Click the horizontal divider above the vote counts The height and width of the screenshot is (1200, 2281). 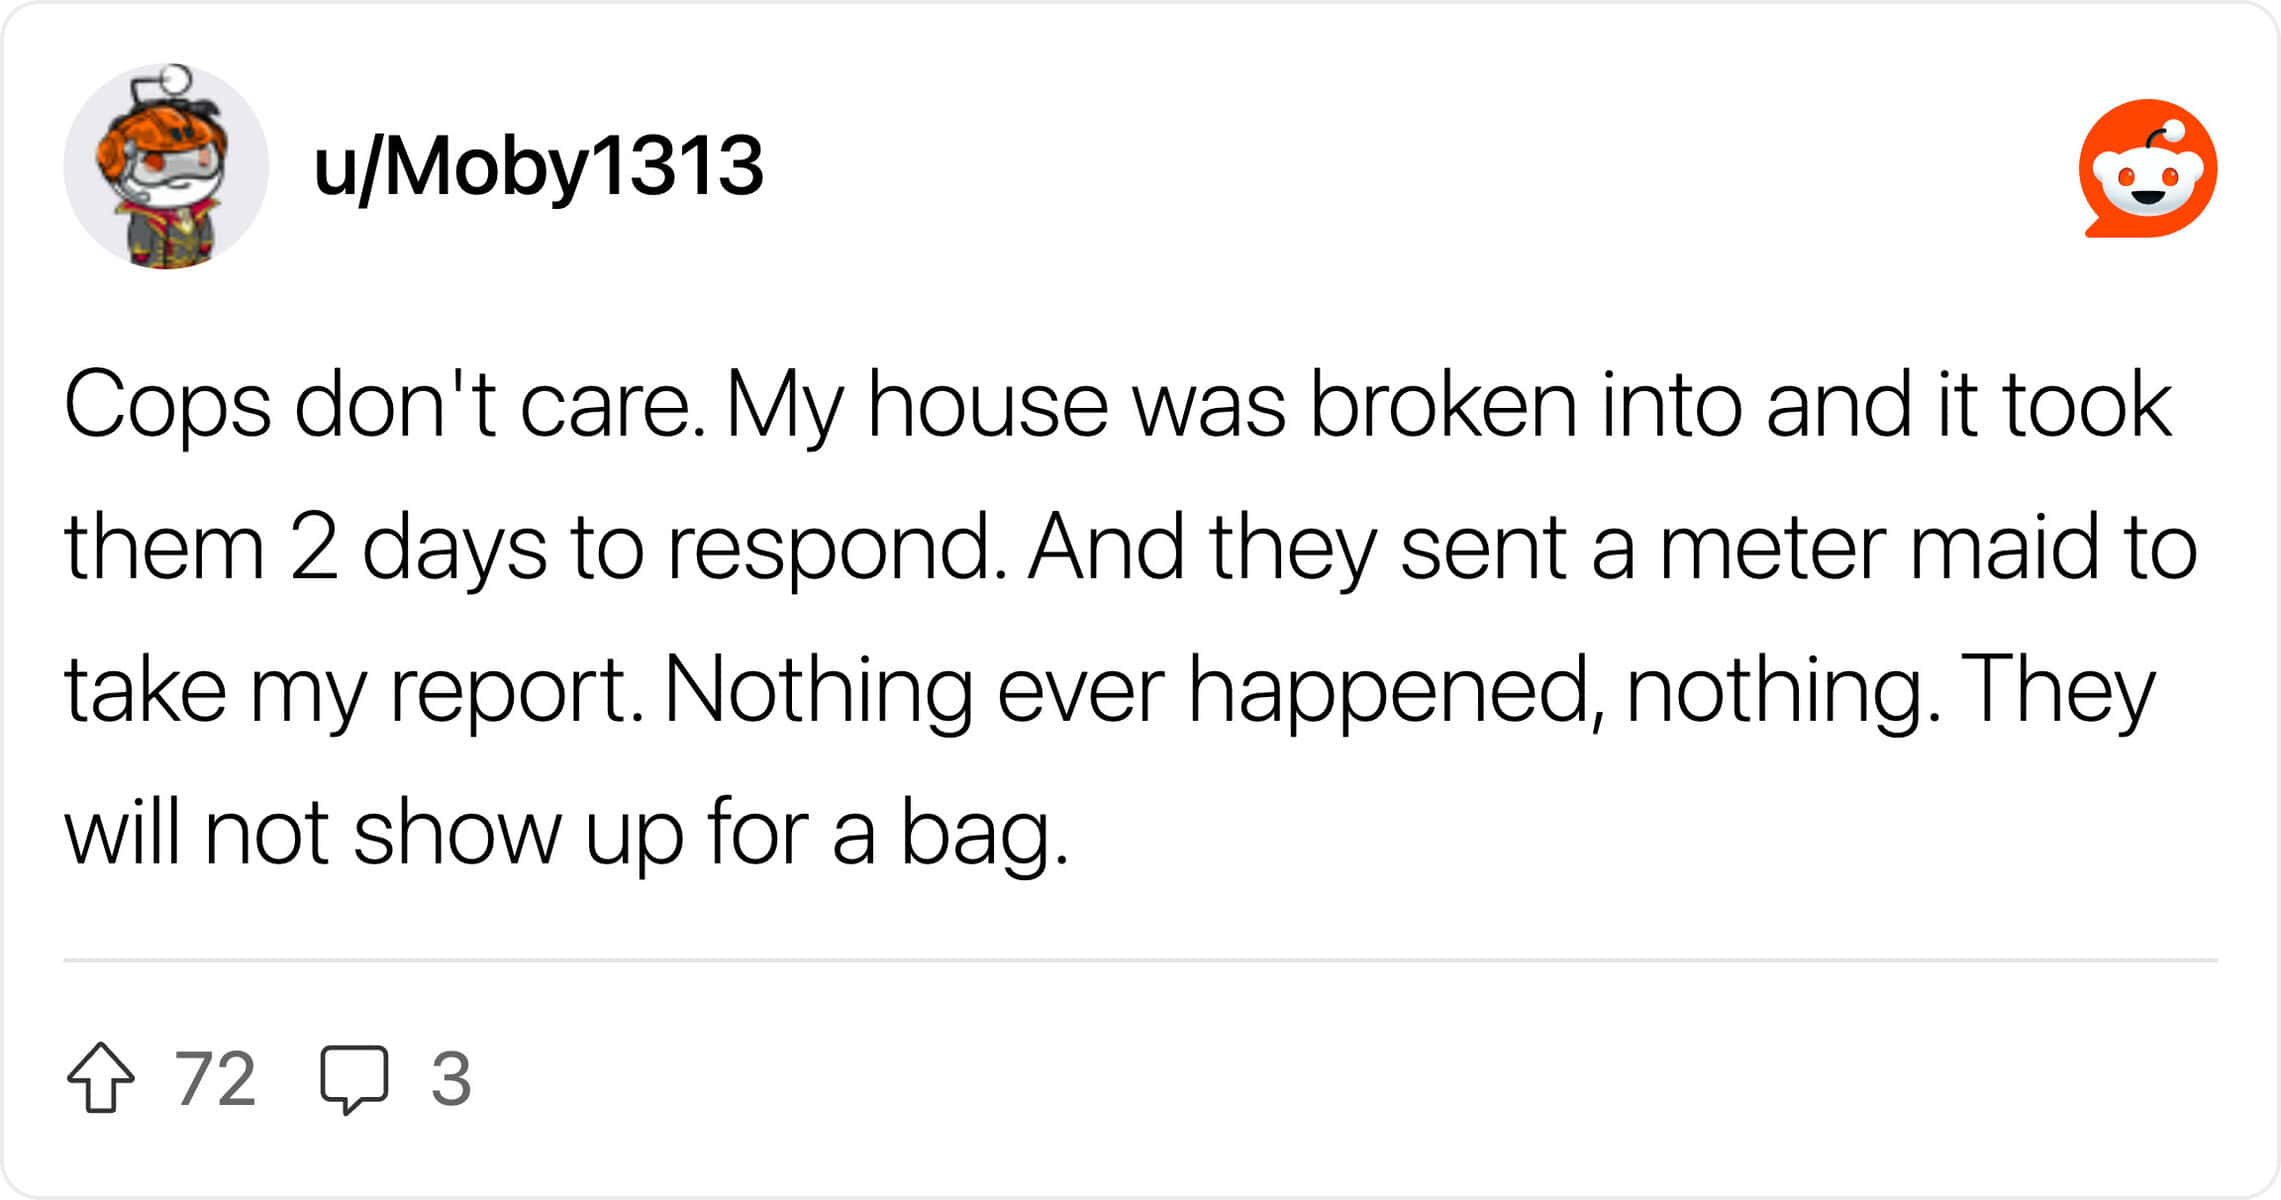pos(1140,960)
